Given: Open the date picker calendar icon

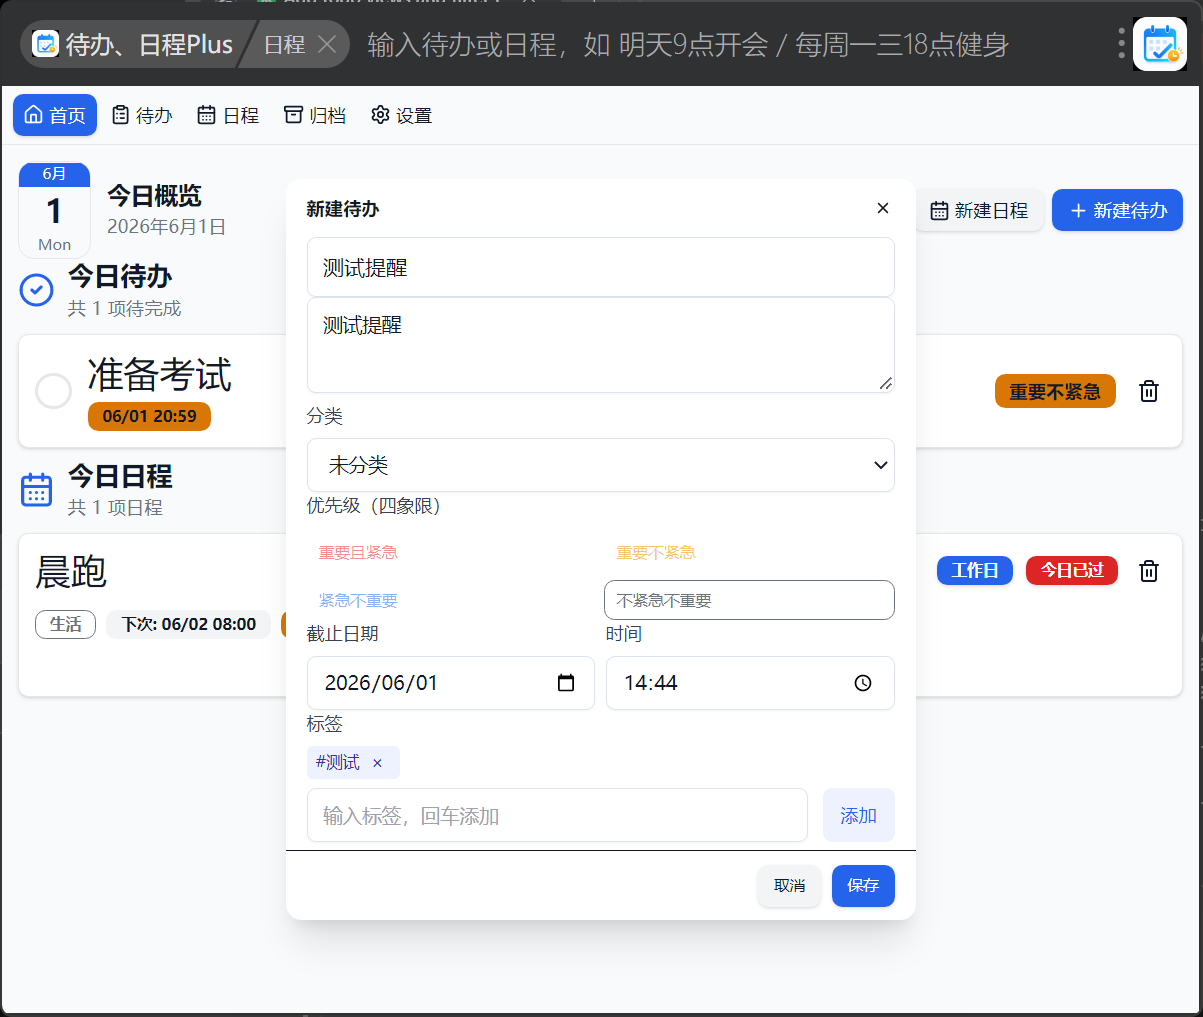Looking at the screenshot, I should (x=566, y=683).
